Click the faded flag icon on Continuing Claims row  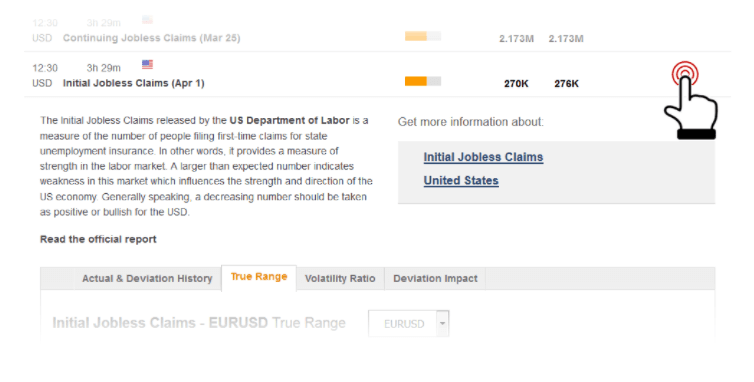[148, 20]
